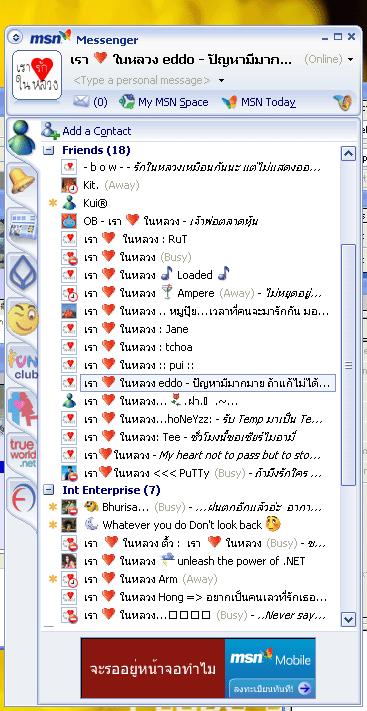Image resolution: width=367 pixels, height=711 pixels.
Task: Click the MSN Mobile banner advertisement
Action: (x=198, y=668)
